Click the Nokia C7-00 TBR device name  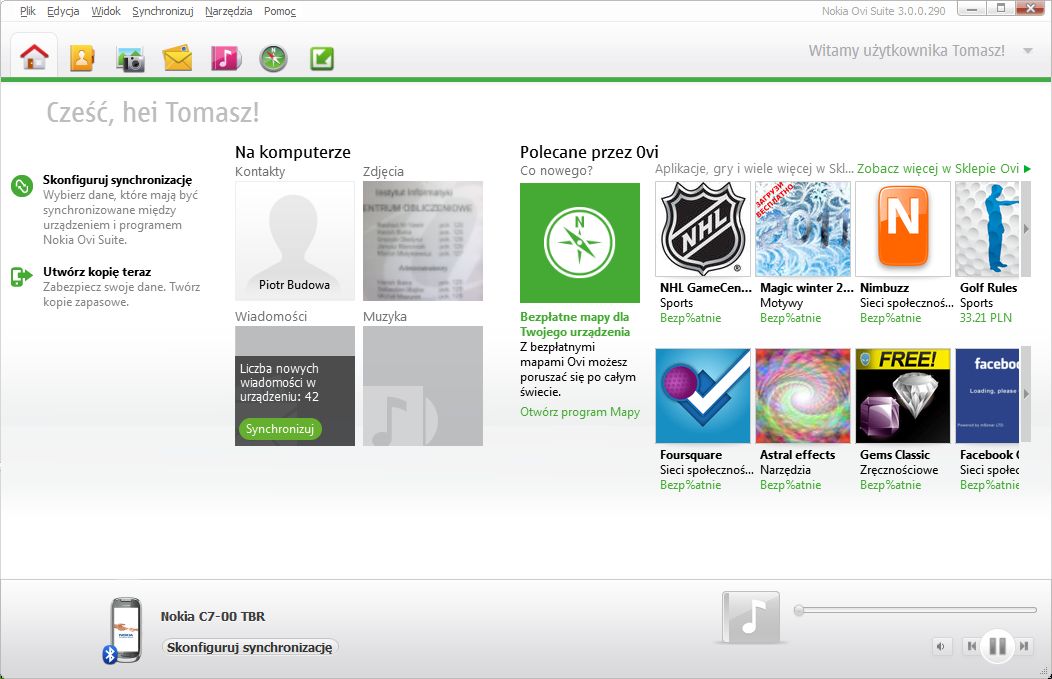click(x=213, y=616)
